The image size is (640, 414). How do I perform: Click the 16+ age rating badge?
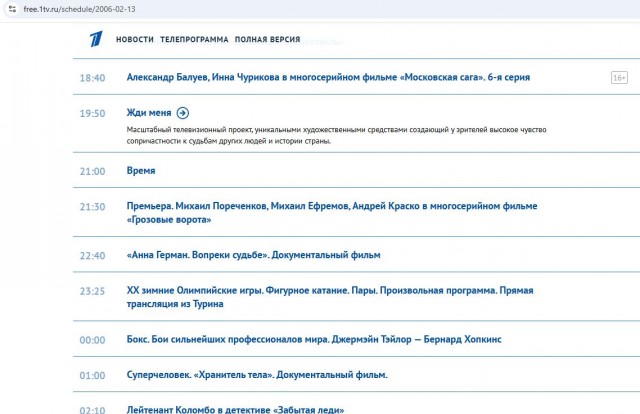pyautogui.click(x=619, y=77)
